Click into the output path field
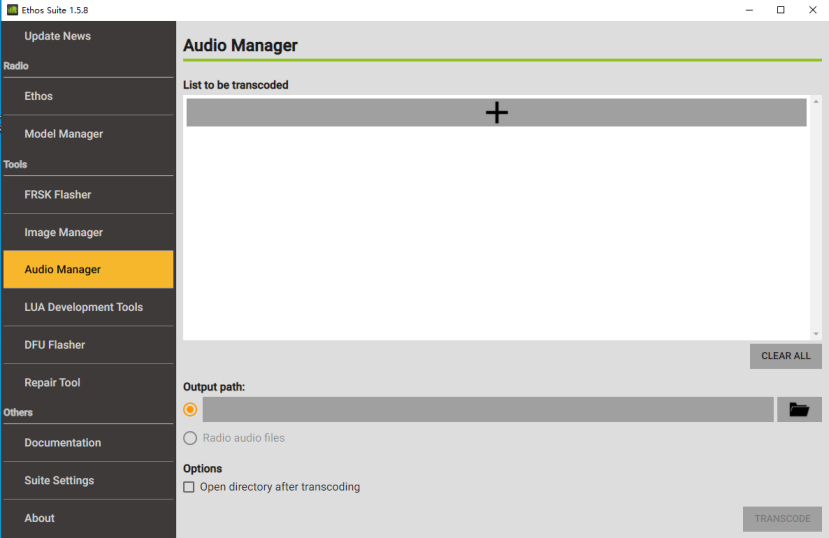The height and width of the screenshot is (538, 829). click(488, 410)
